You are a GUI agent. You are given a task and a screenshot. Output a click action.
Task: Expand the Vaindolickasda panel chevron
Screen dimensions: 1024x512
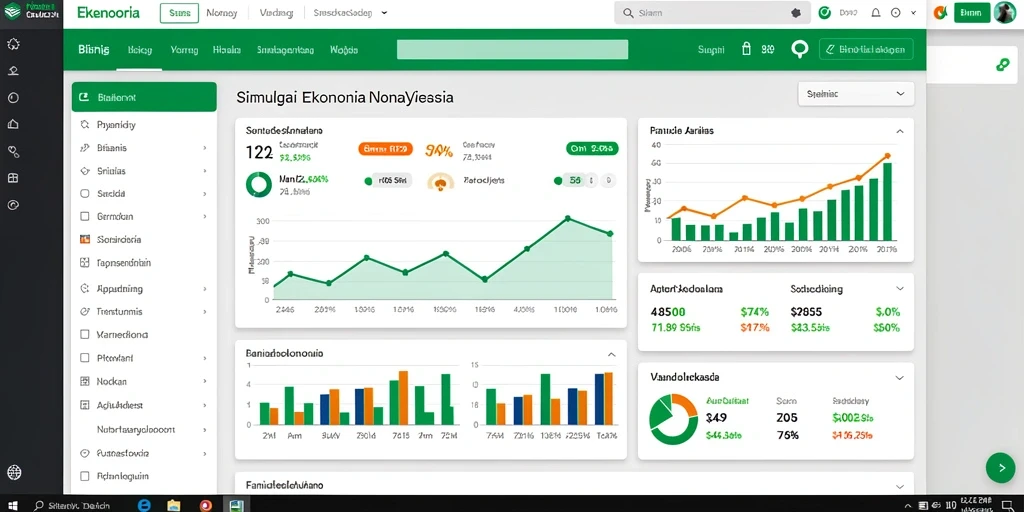point(899,378)
